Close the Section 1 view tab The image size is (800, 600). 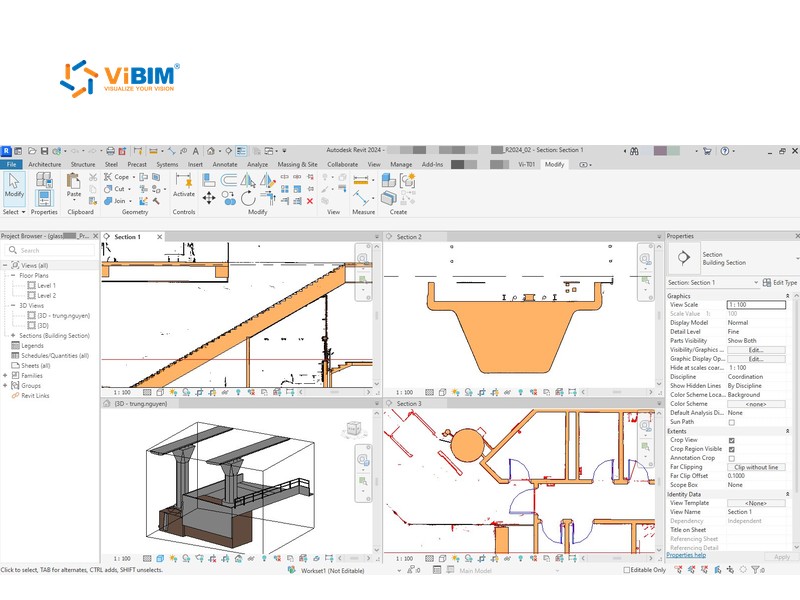(x=160, y=237)
